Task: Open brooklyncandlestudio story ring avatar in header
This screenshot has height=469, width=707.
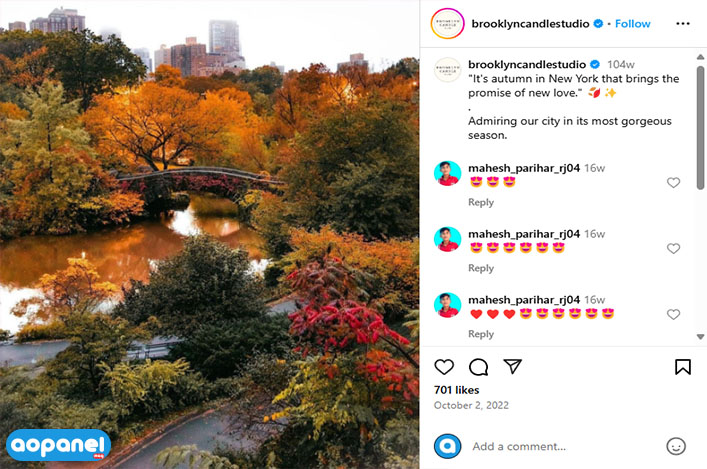Action: pyautogui.click(x=447, y=23)
